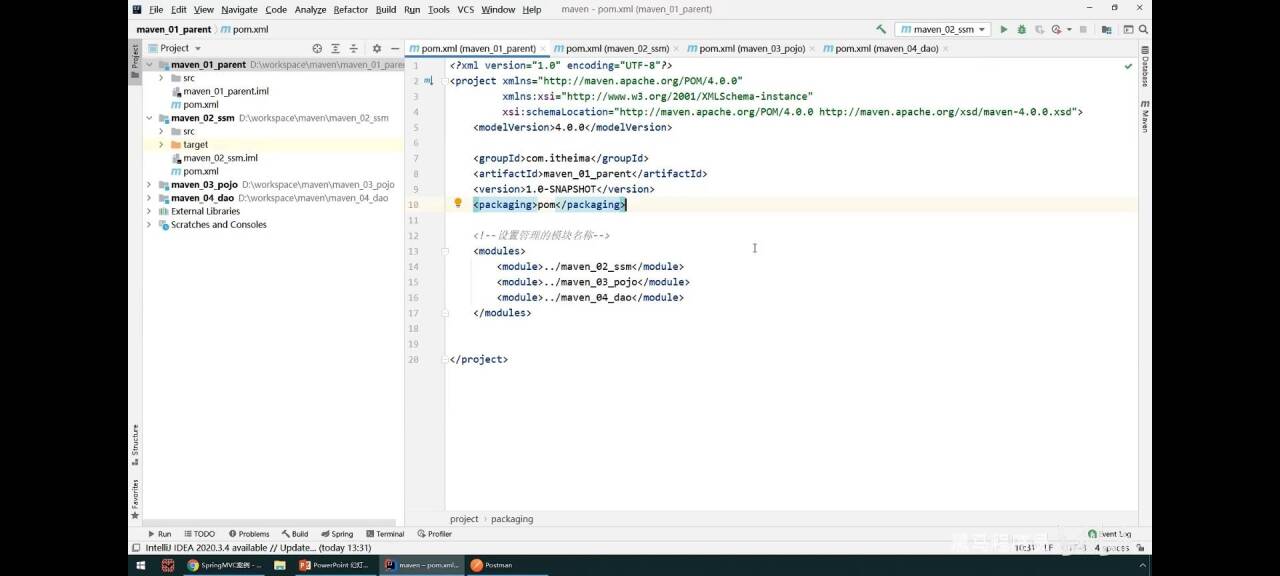This screenshot has width=1280, height=576.
Task: Start debugging with the green bug icon
Action: (1022, 30)
